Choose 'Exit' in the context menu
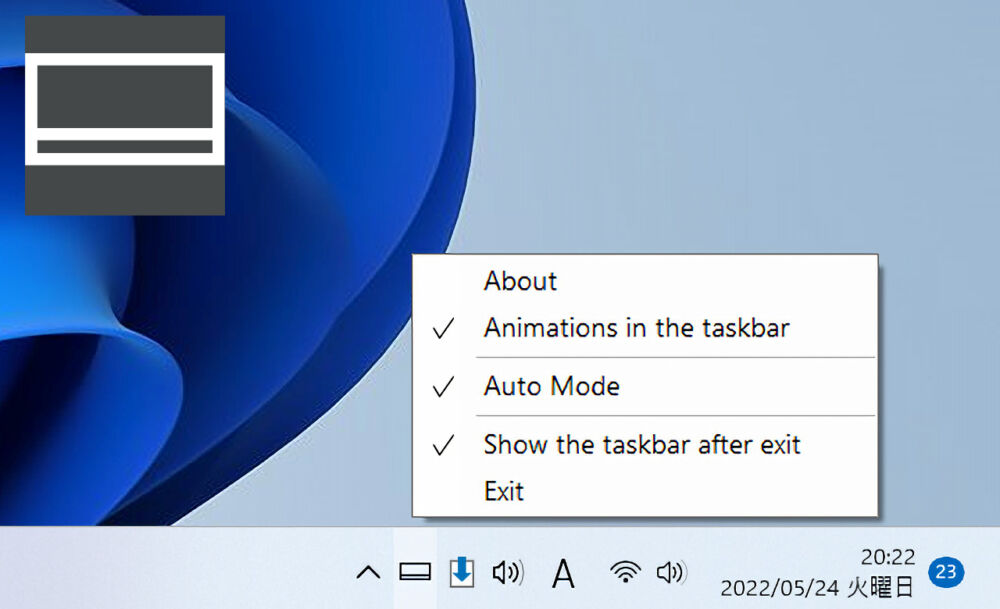Image resolution: width=1000 pixels, height=609 pixels. (x=504, y=491)
